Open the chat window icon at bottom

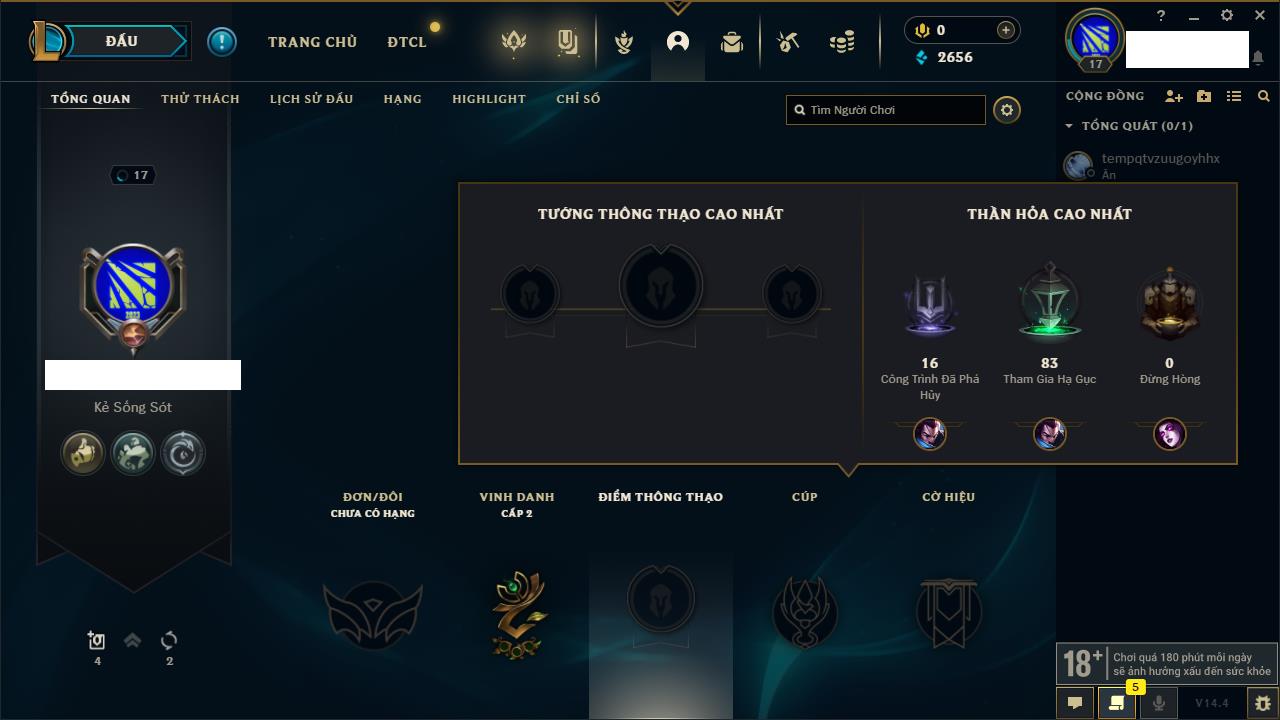[x=1075, y=703]
